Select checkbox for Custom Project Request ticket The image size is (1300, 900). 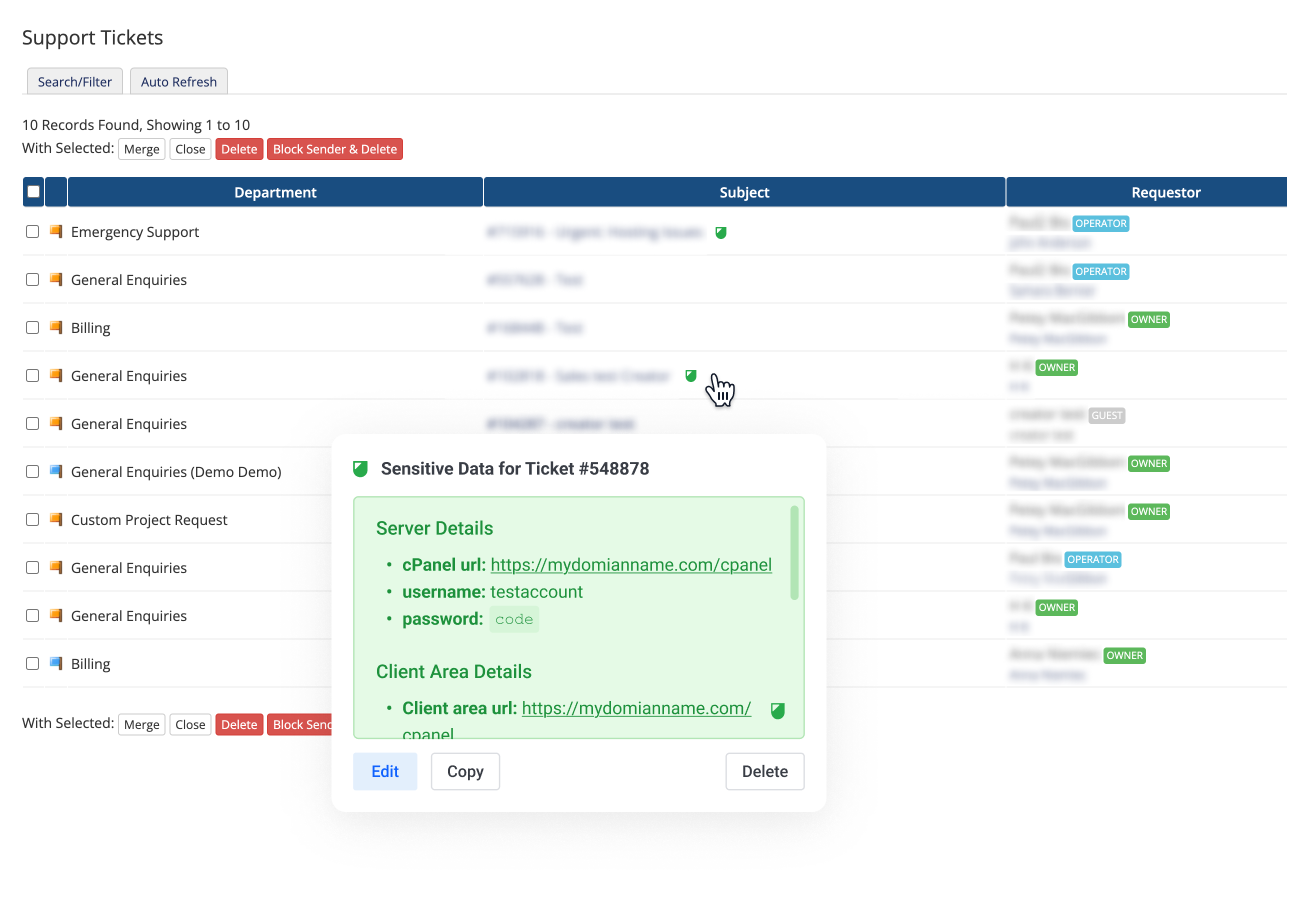pyautogui.click(x=33, y=520)
